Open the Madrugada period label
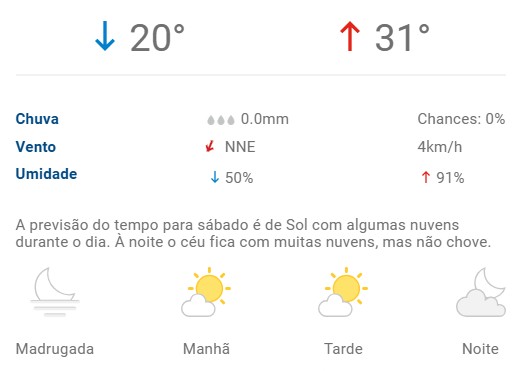Screen dimensions: 521x371 pos(55,349)
